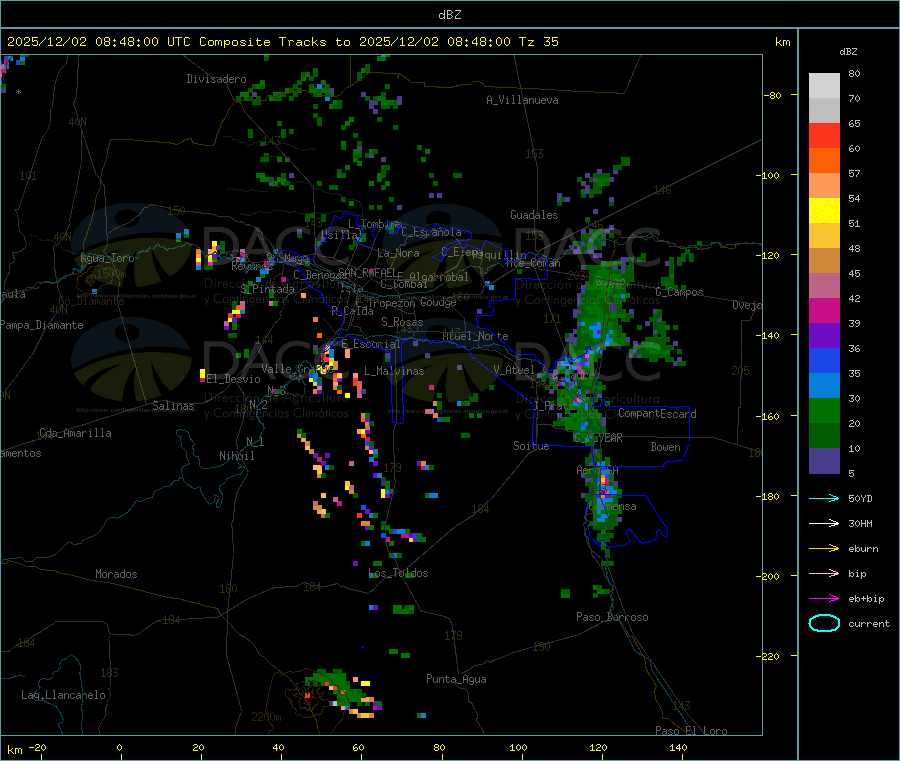Click the -80 km axis tick label
The image size is (900, 761).
coord(773,95)
